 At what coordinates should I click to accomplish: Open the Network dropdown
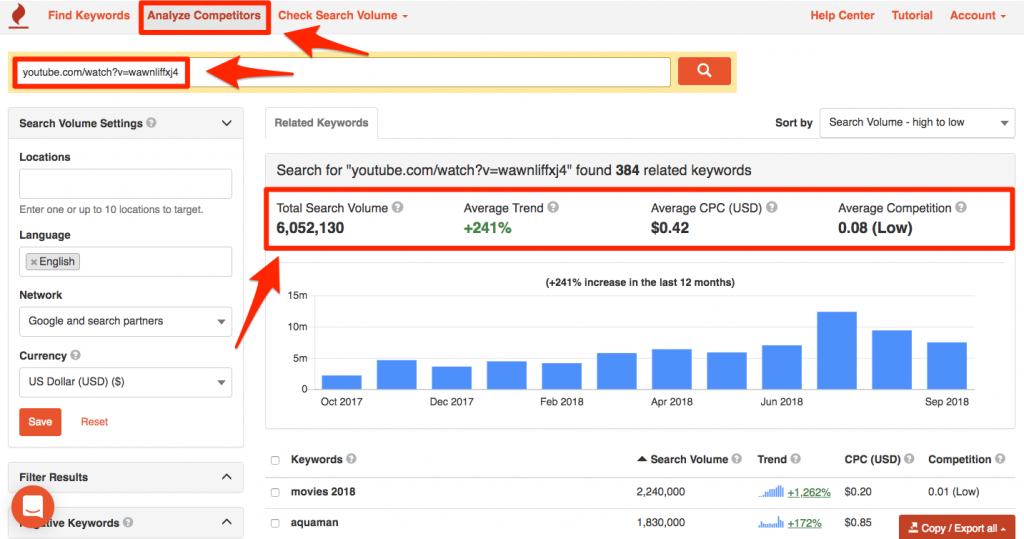[x=125, y=321]
